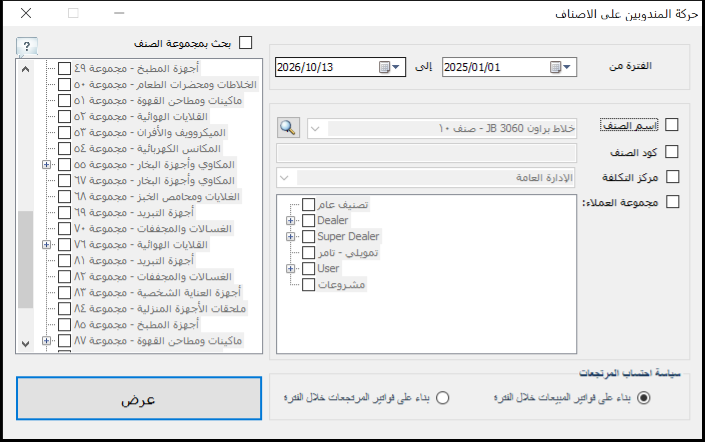
Task: Open the from-date 2025/01/01 dropdown arrow
Action: (x=567, y=67)
